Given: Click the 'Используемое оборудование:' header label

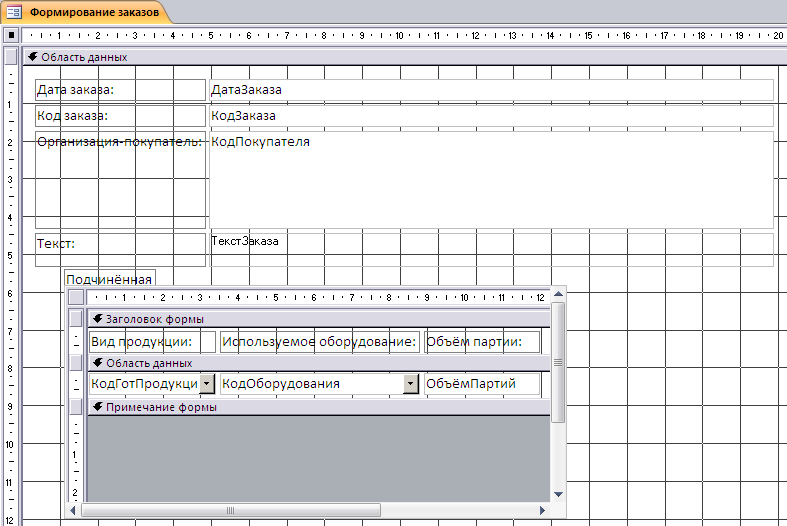Looking at the screenshot, I should pyautogui.click(x=320, y=342).
